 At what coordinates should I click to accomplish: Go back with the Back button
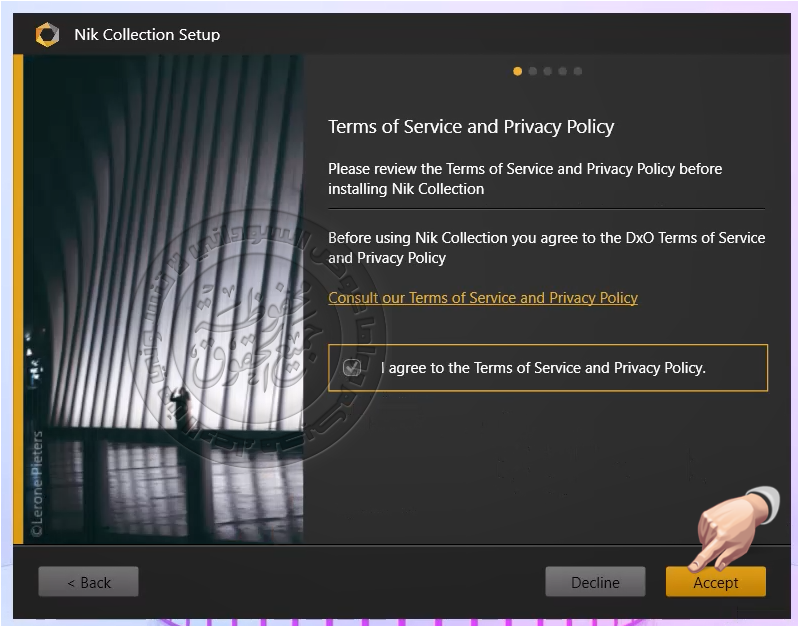coord(88,582)
